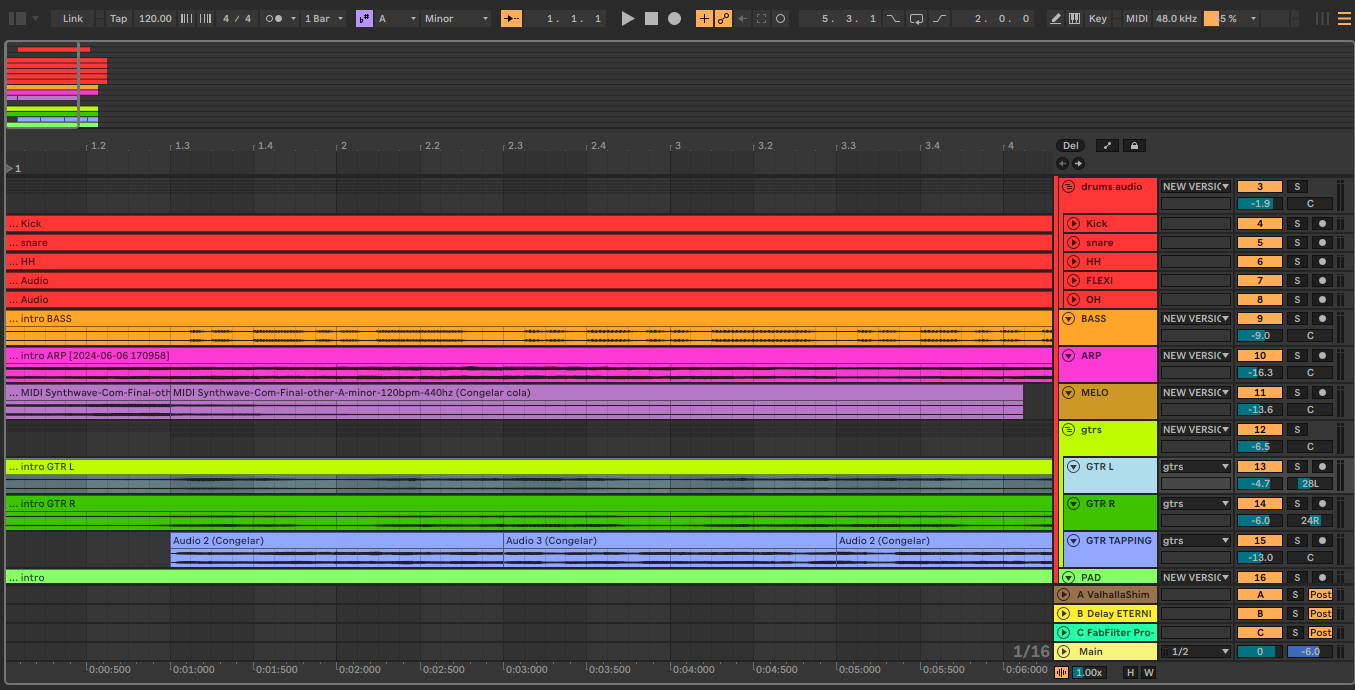This screenshot has width=1355, height=690.
Task: Click the lock envelopes padlock icon
Action: (x=1133, y=145)
